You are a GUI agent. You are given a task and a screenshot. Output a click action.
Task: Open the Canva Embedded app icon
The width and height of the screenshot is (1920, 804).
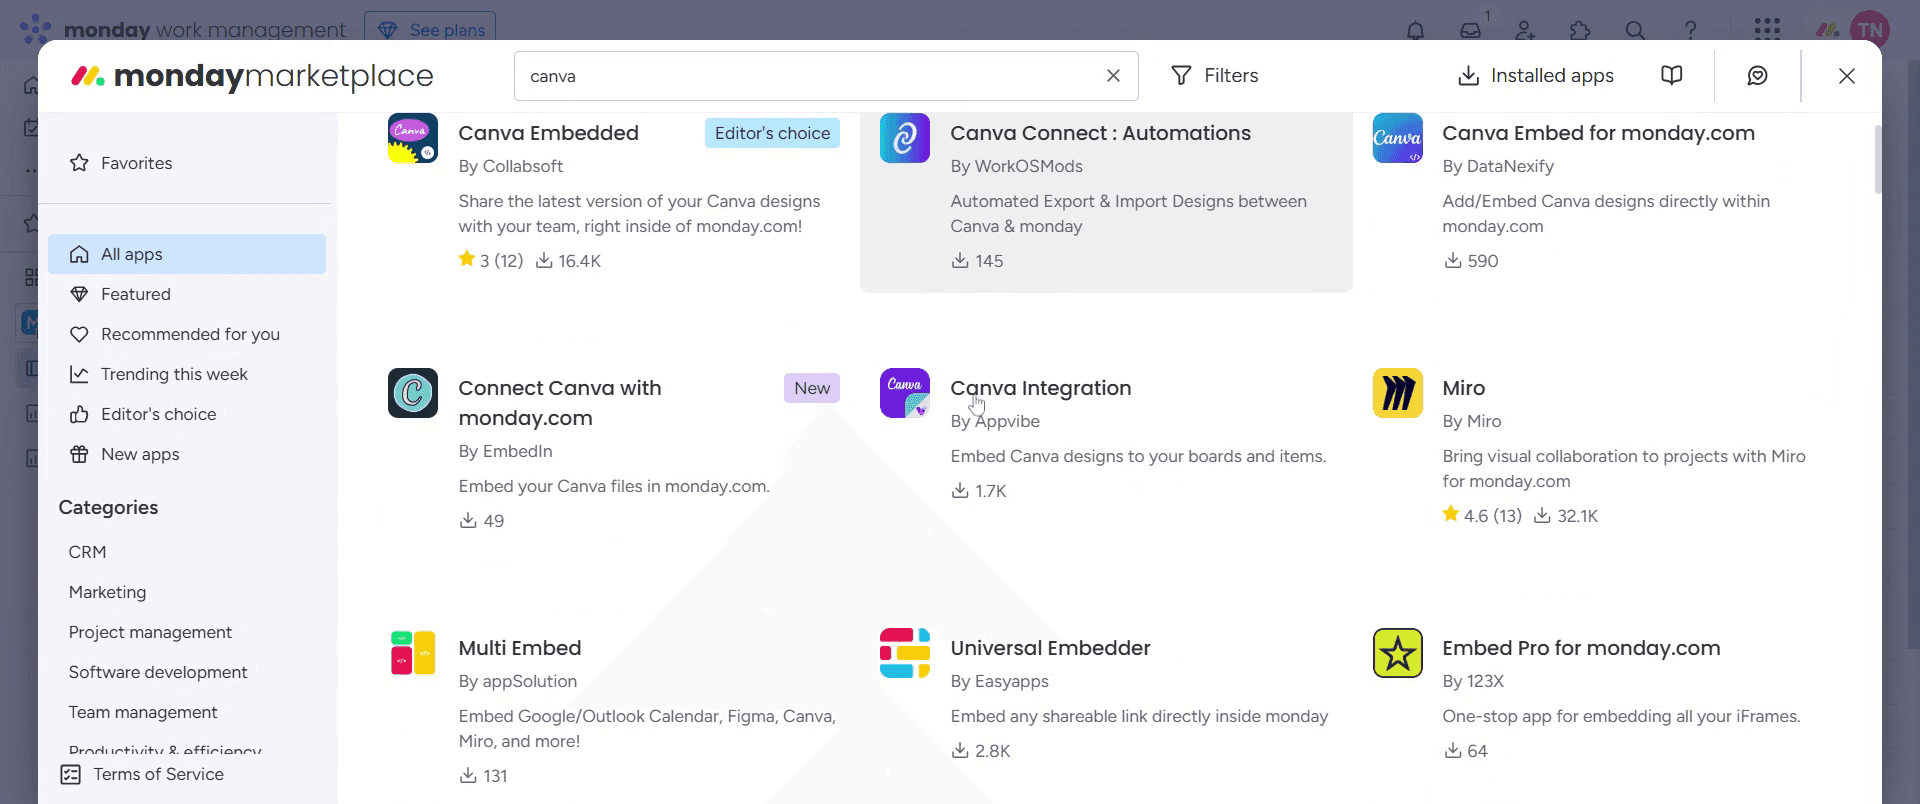coord(413,138)
